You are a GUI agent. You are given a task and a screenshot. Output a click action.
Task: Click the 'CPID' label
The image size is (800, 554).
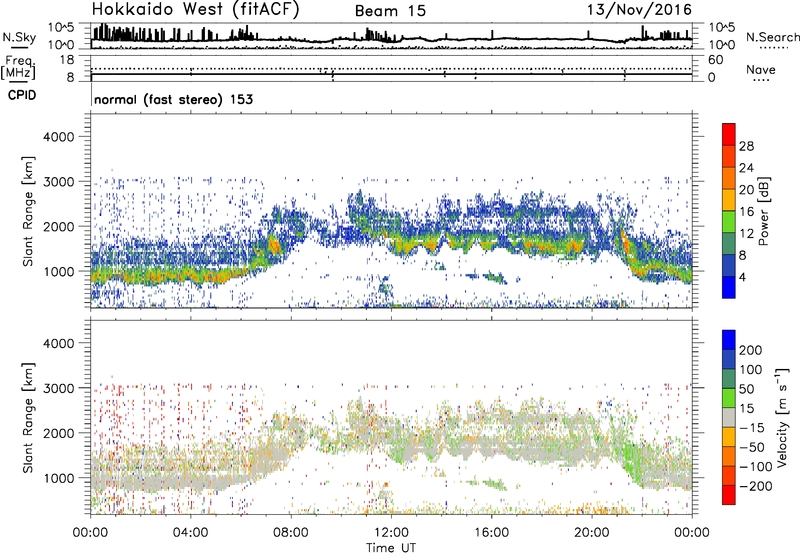tap(22, 95)
